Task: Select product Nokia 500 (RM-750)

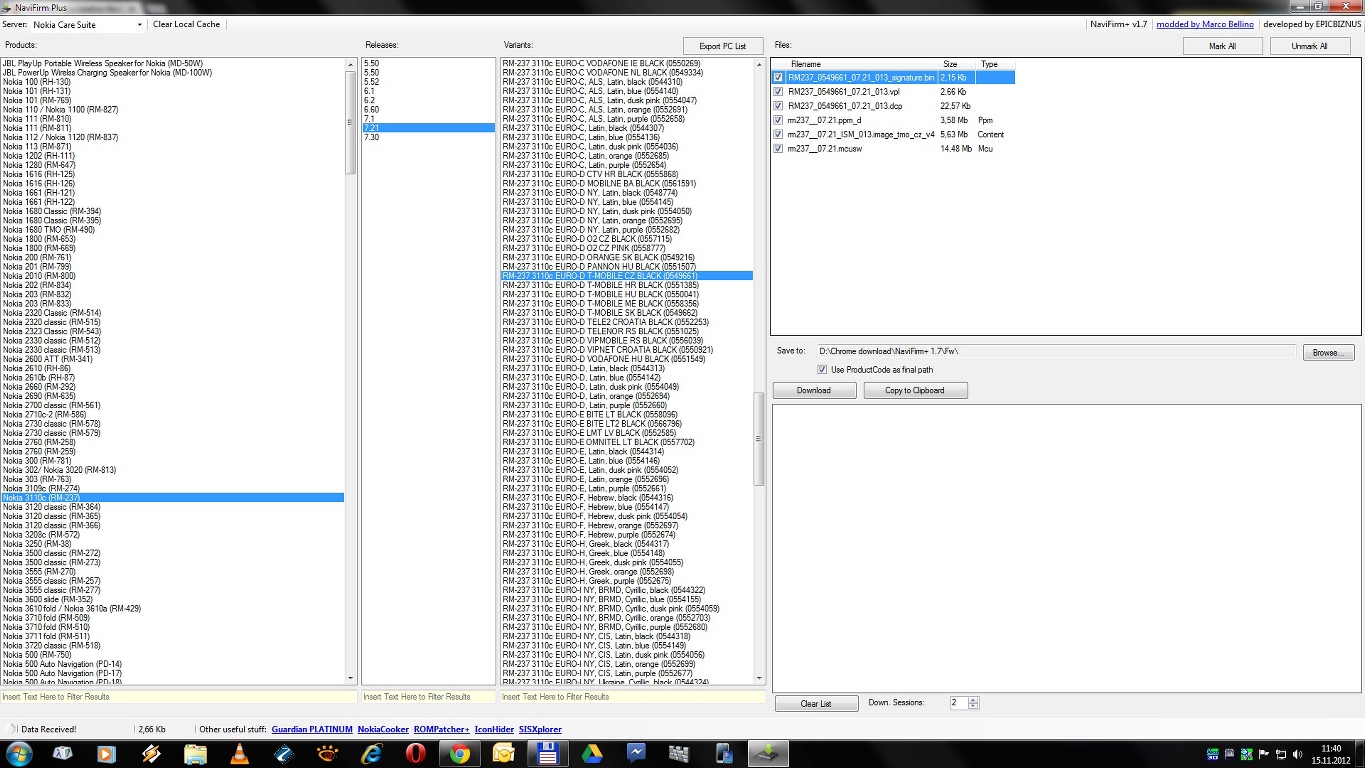Action: point(37,654)
